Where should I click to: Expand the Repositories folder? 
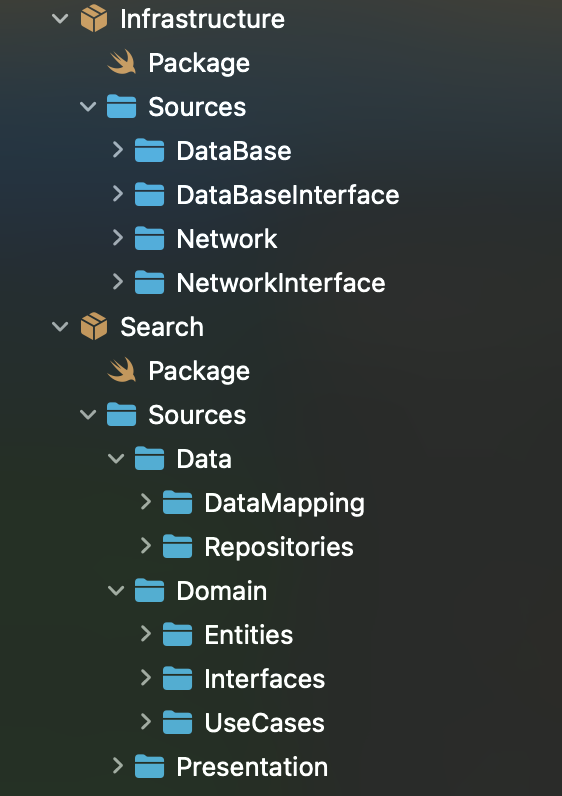(x=146, y=546)
